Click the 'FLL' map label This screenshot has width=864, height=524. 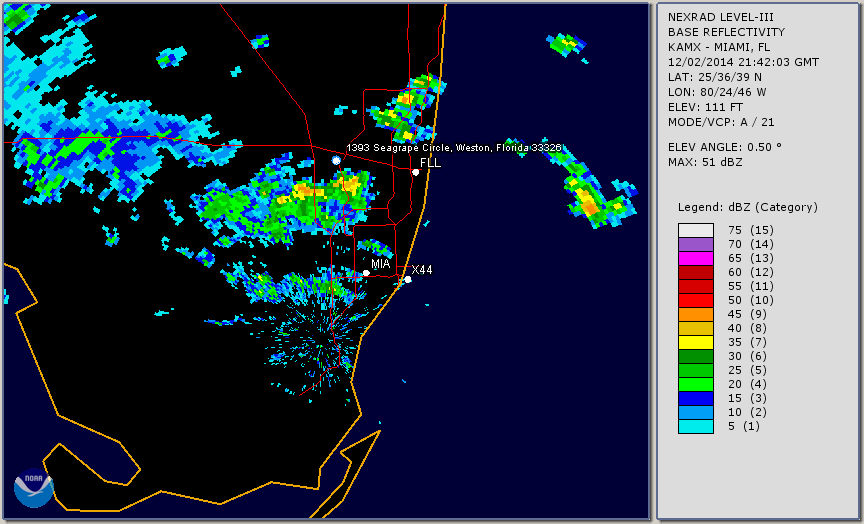(x=430, y=163)
